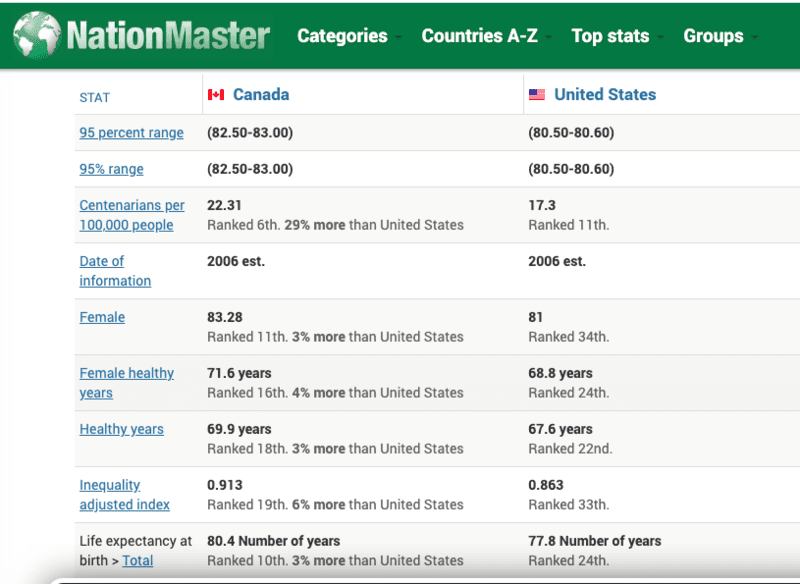Open the Total life expectancy link
This screenshot has height=584, width=800.
(138, 561)
